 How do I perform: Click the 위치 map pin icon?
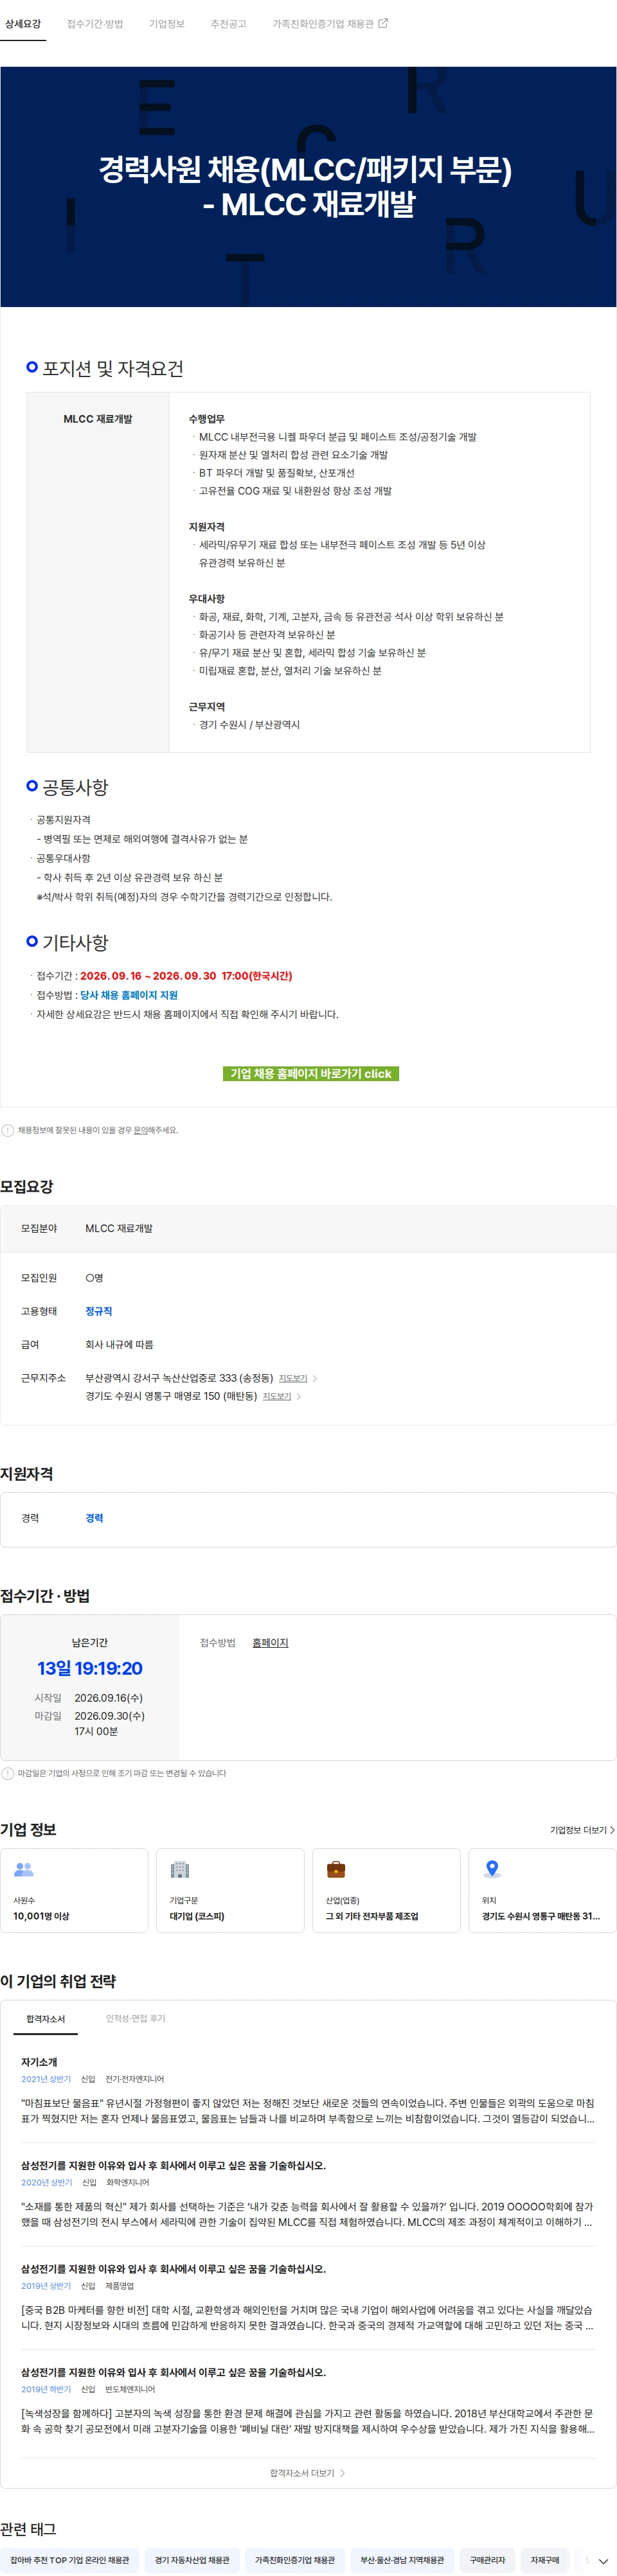492,1869
